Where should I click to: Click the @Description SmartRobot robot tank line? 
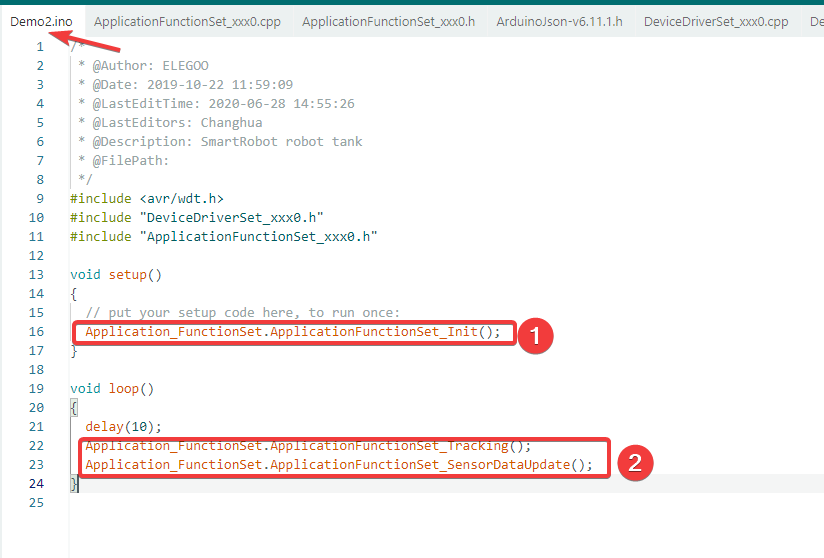click(220, 141)
